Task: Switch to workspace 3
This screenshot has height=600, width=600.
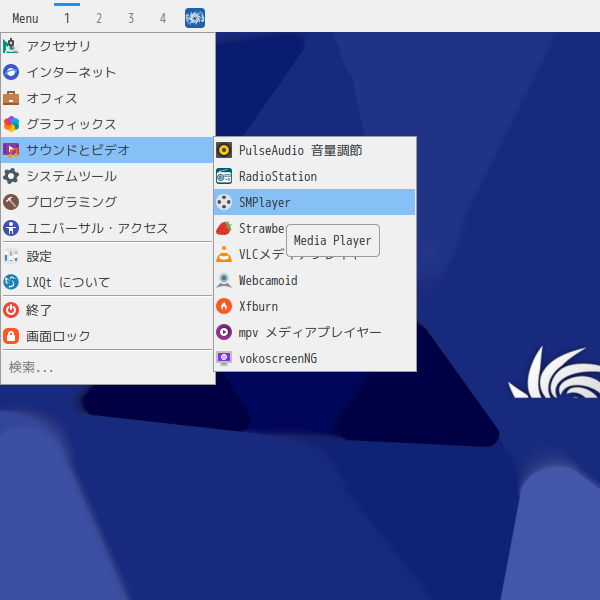Action: coord(131,18)
